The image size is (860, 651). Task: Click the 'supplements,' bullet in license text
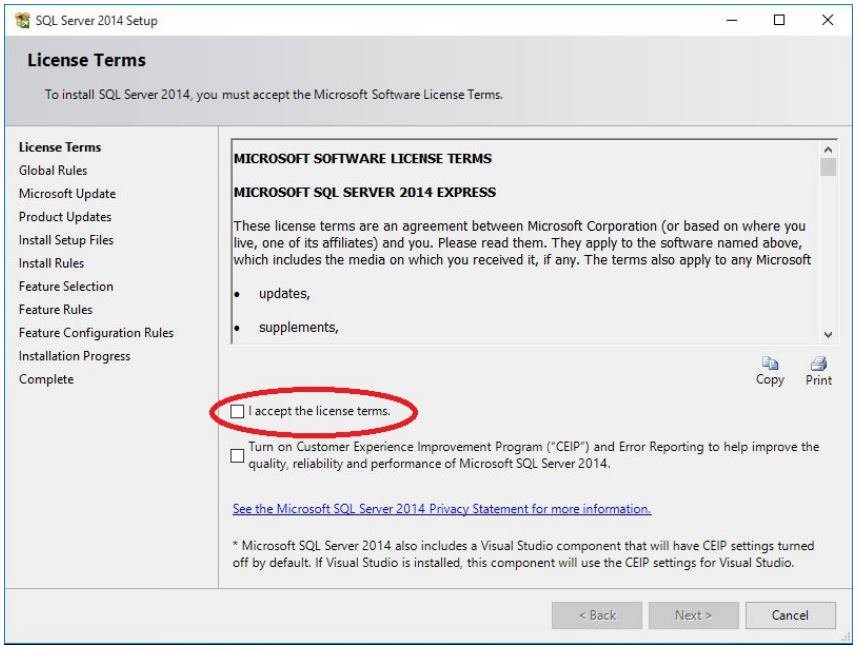pyautogui.click(x=298, y=327)
